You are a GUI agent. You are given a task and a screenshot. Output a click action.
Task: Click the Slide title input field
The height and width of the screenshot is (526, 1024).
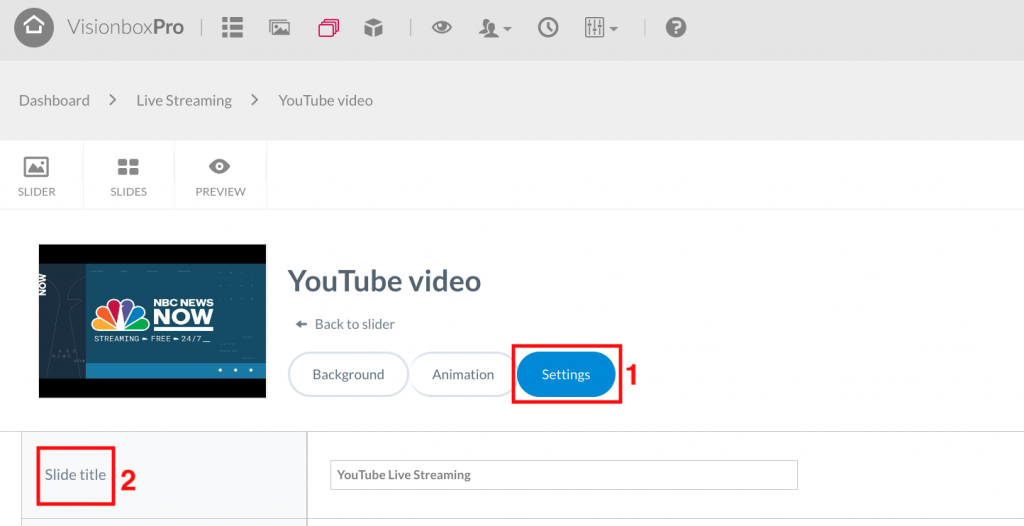(564, 475)
